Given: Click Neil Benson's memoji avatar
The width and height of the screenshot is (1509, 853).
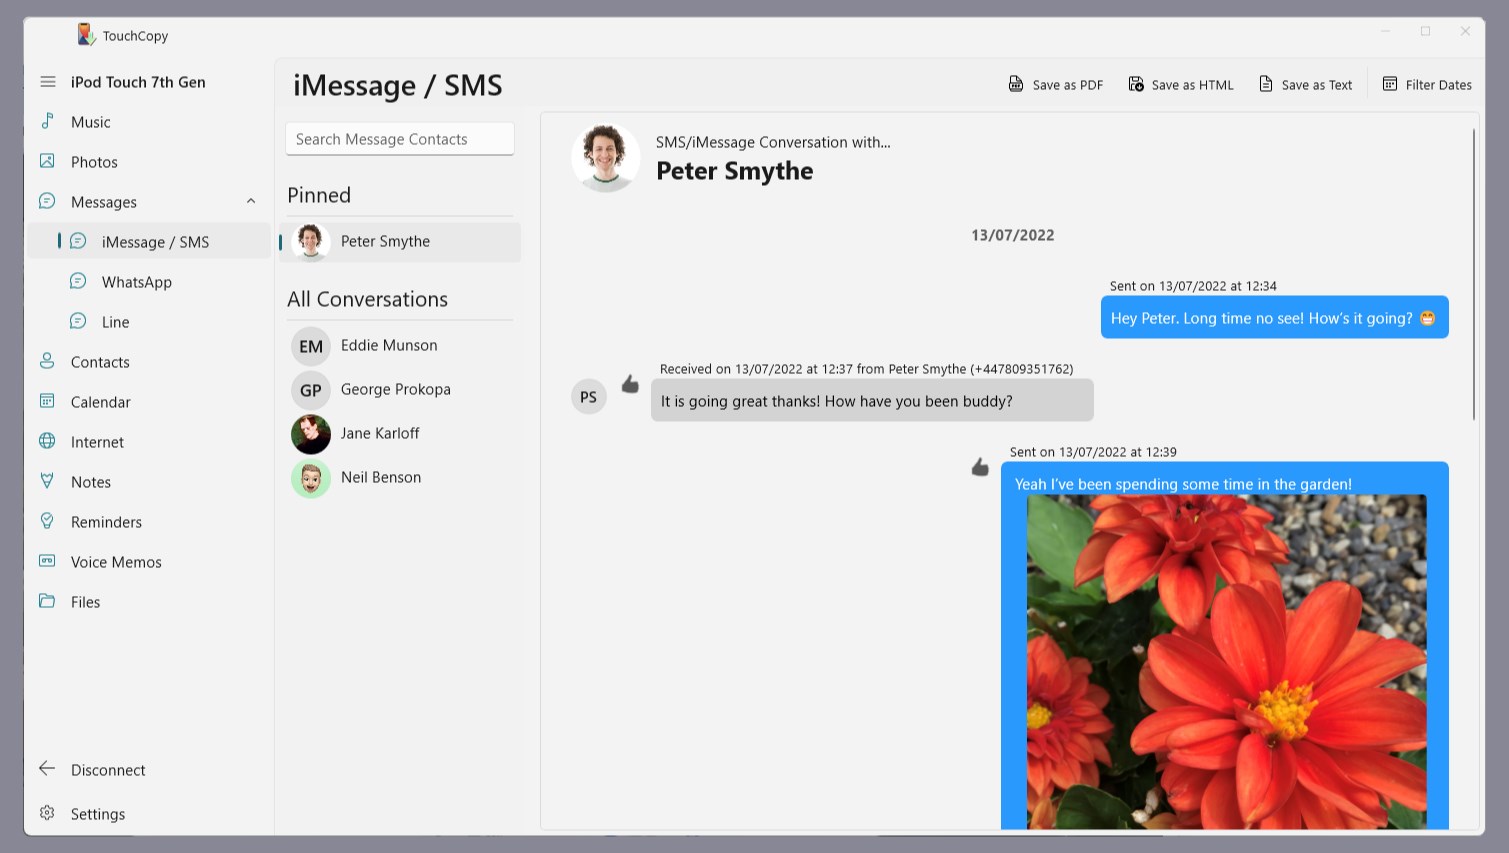Looking at the screenshot, I should pyautogui.click(x=311, y=478).
